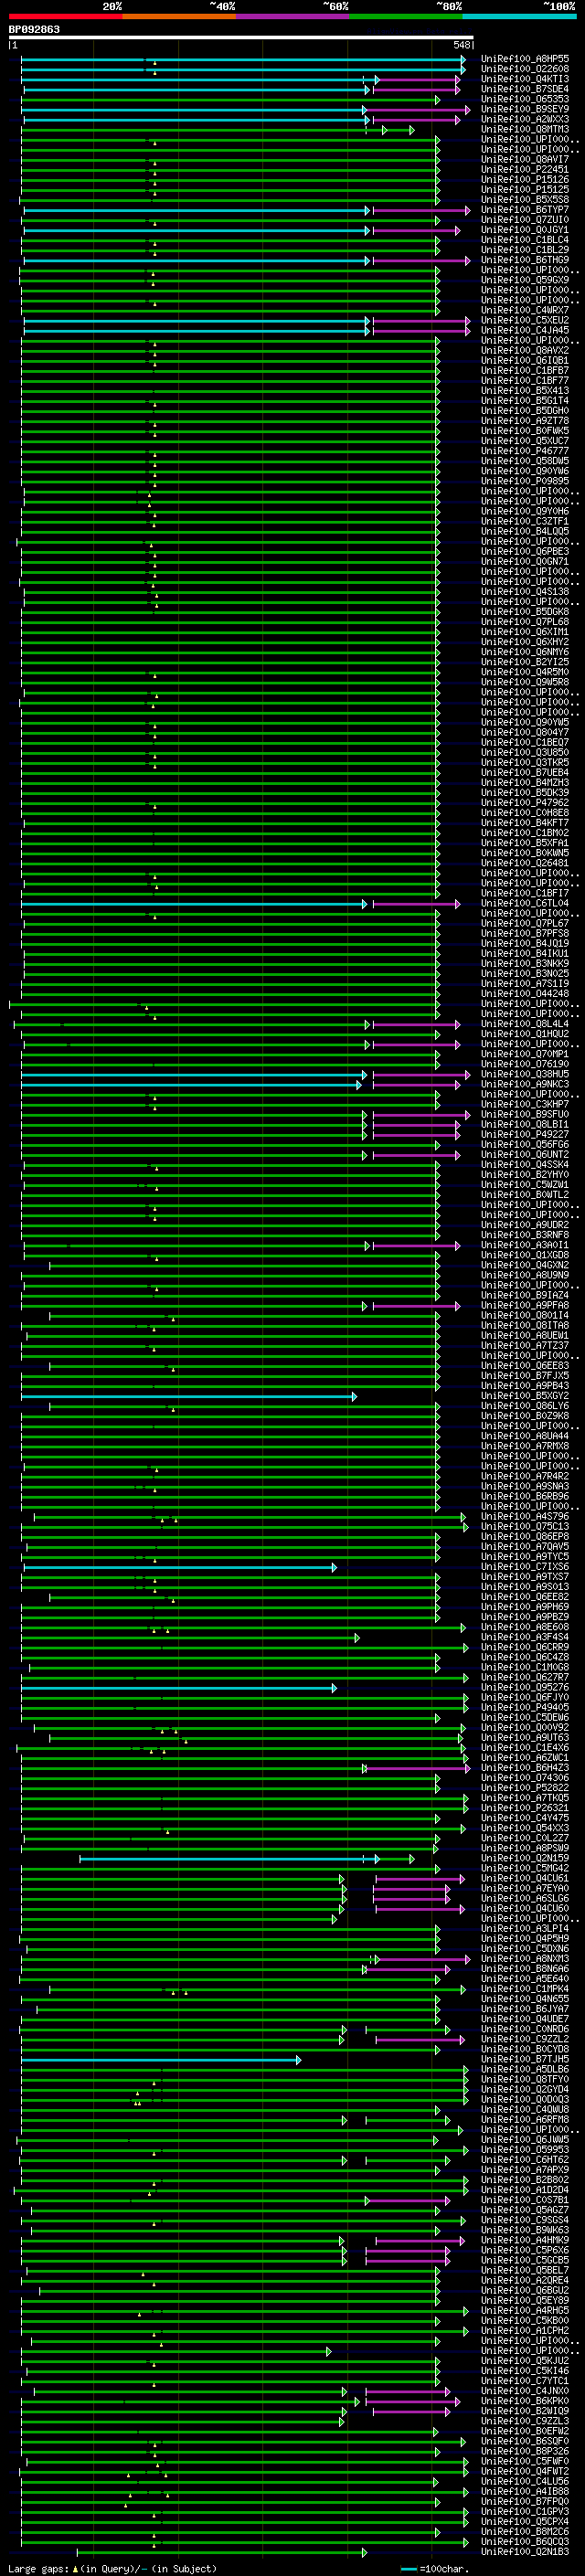Select the UniRef100_Q6UNT2 label
The height and width of the screenshot is (2576, 585).
pyautogui.click(x=525, y=1154)
